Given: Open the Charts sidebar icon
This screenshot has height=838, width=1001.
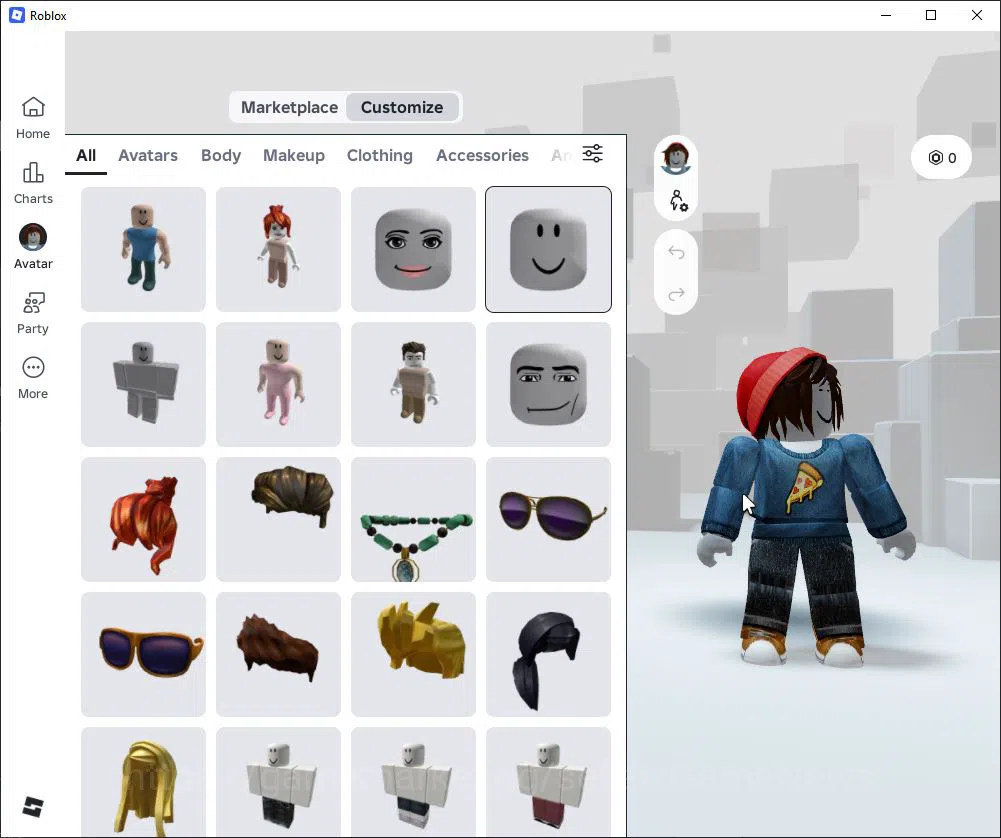Looking at the screenshot, I should (33, 183).
